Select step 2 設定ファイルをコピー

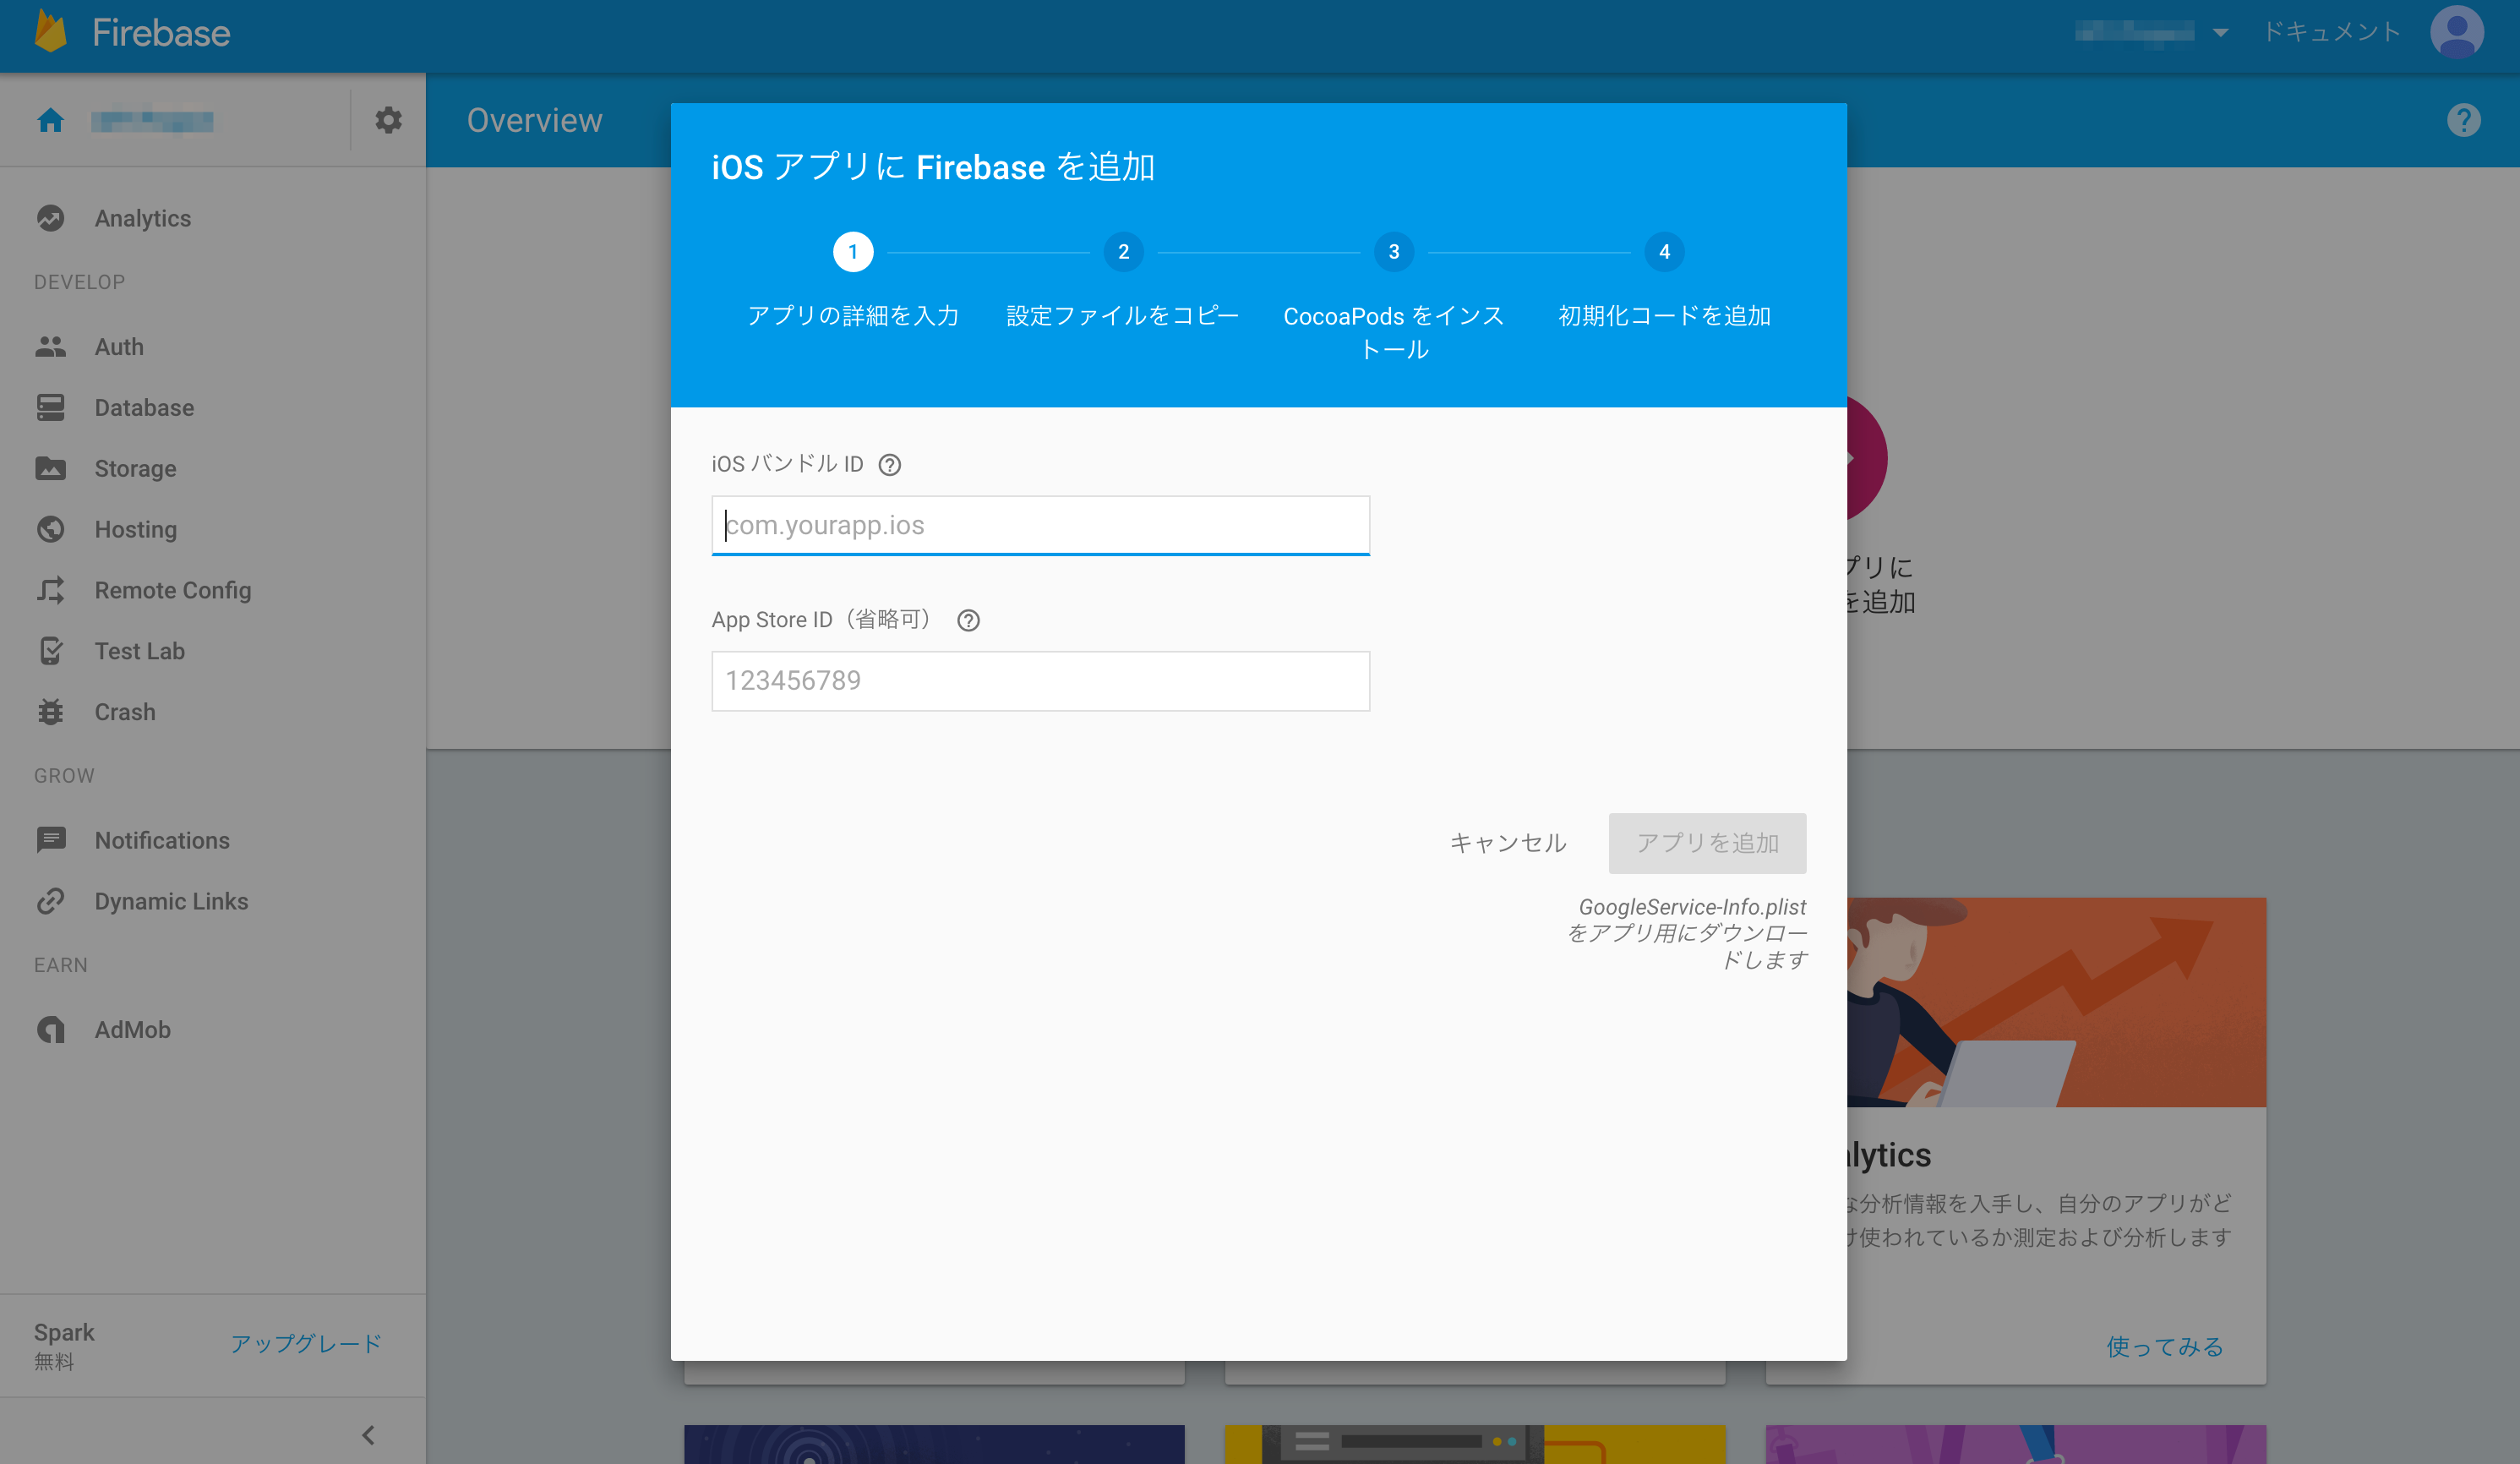click(1123, 280)
